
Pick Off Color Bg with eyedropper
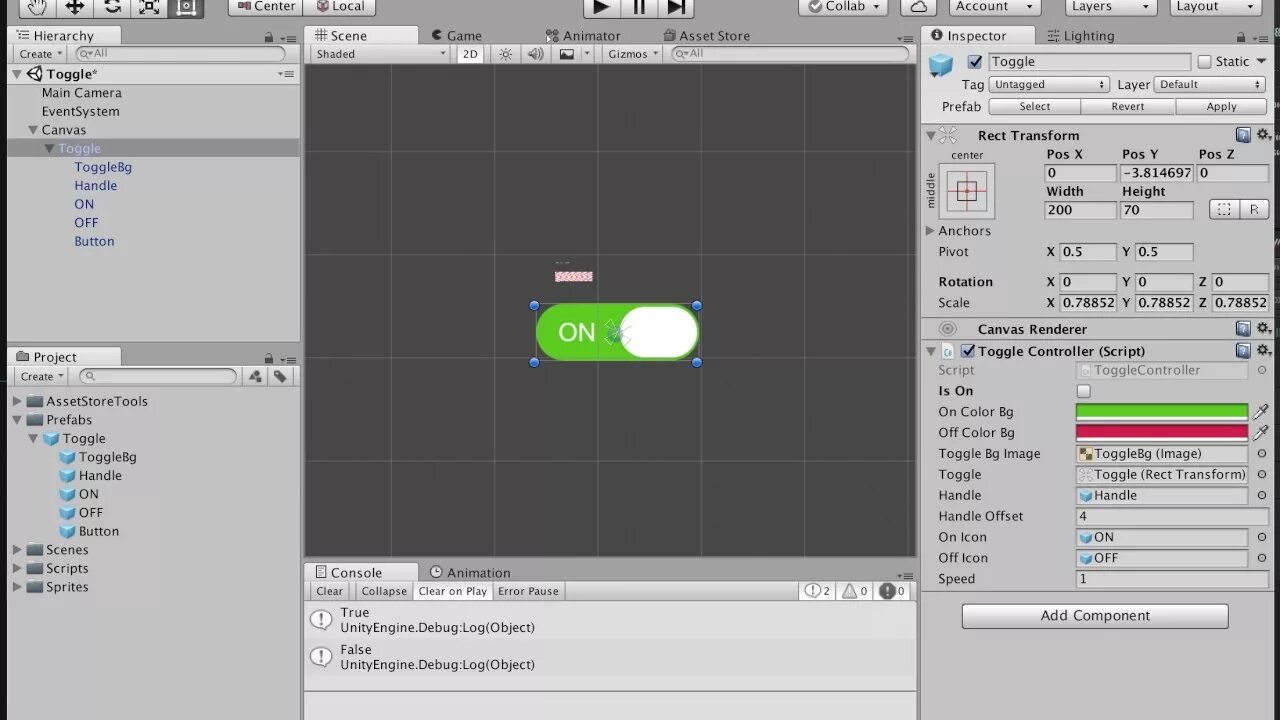coord(1261,433)
